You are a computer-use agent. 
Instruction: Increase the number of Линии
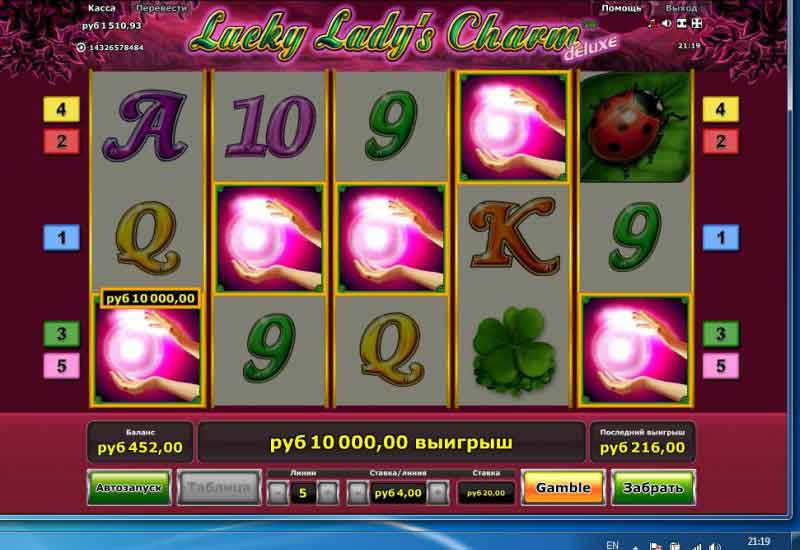[327, 493]
